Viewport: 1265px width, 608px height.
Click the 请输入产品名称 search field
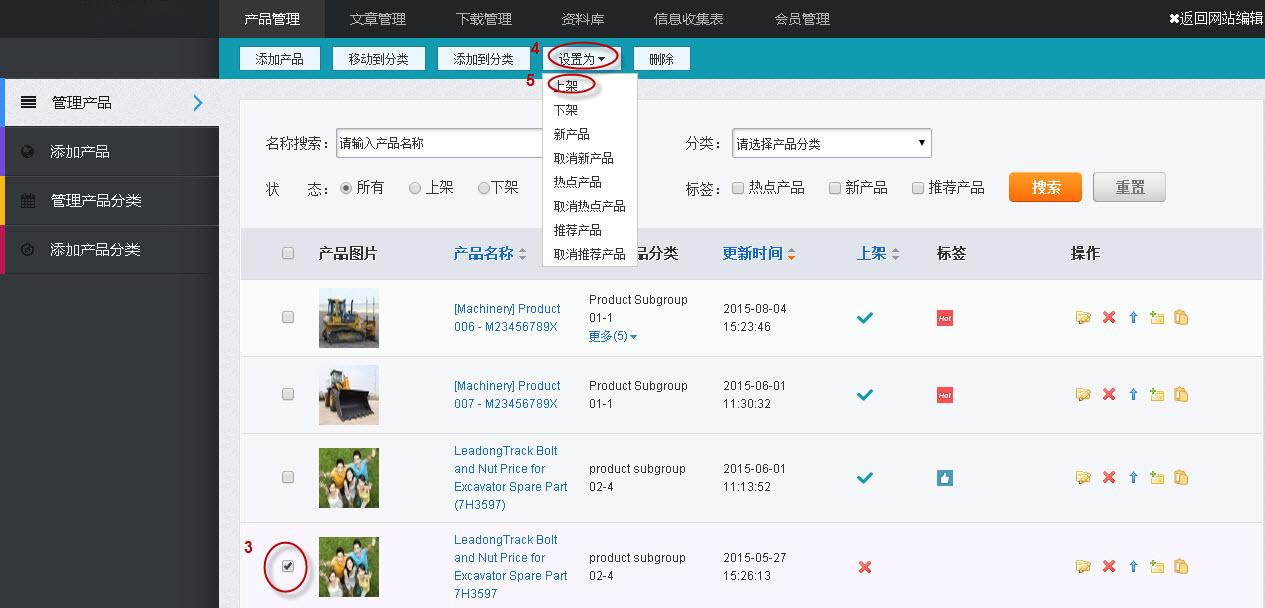tap(438, 143)
